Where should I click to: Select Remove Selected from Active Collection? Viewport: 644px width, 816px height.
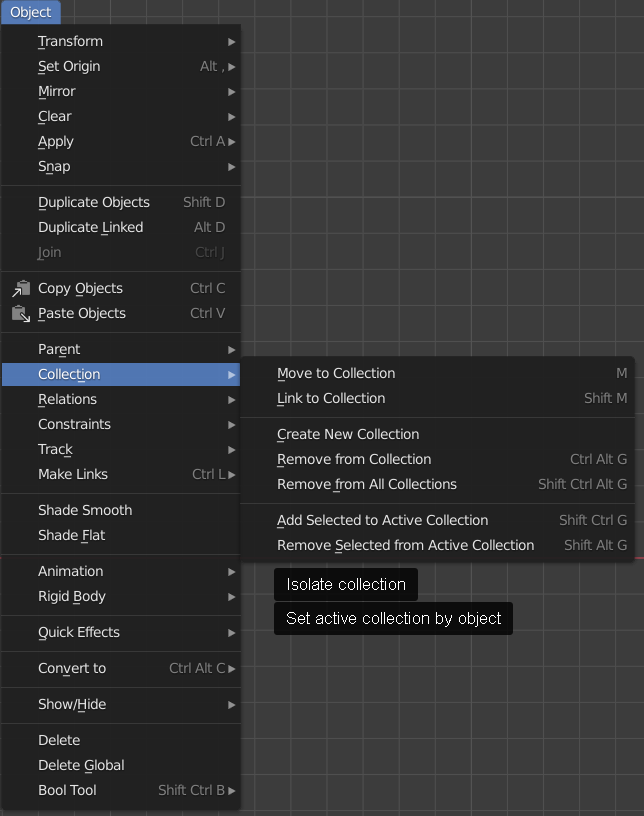tap(437, 545)
